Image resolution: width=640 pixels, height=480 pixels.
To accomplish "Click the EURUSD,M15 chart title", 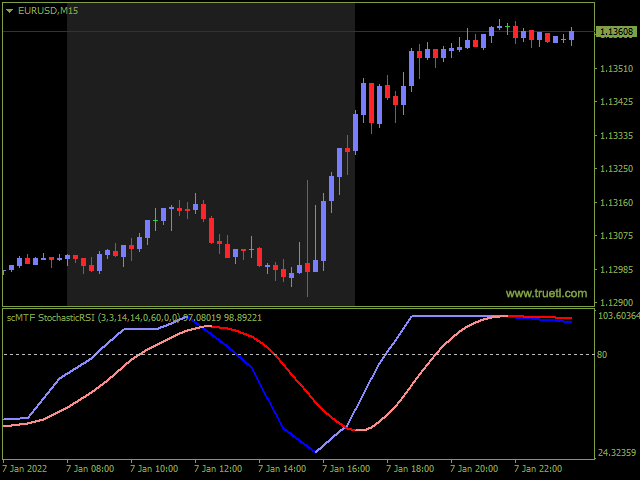I will click(48, 11).
